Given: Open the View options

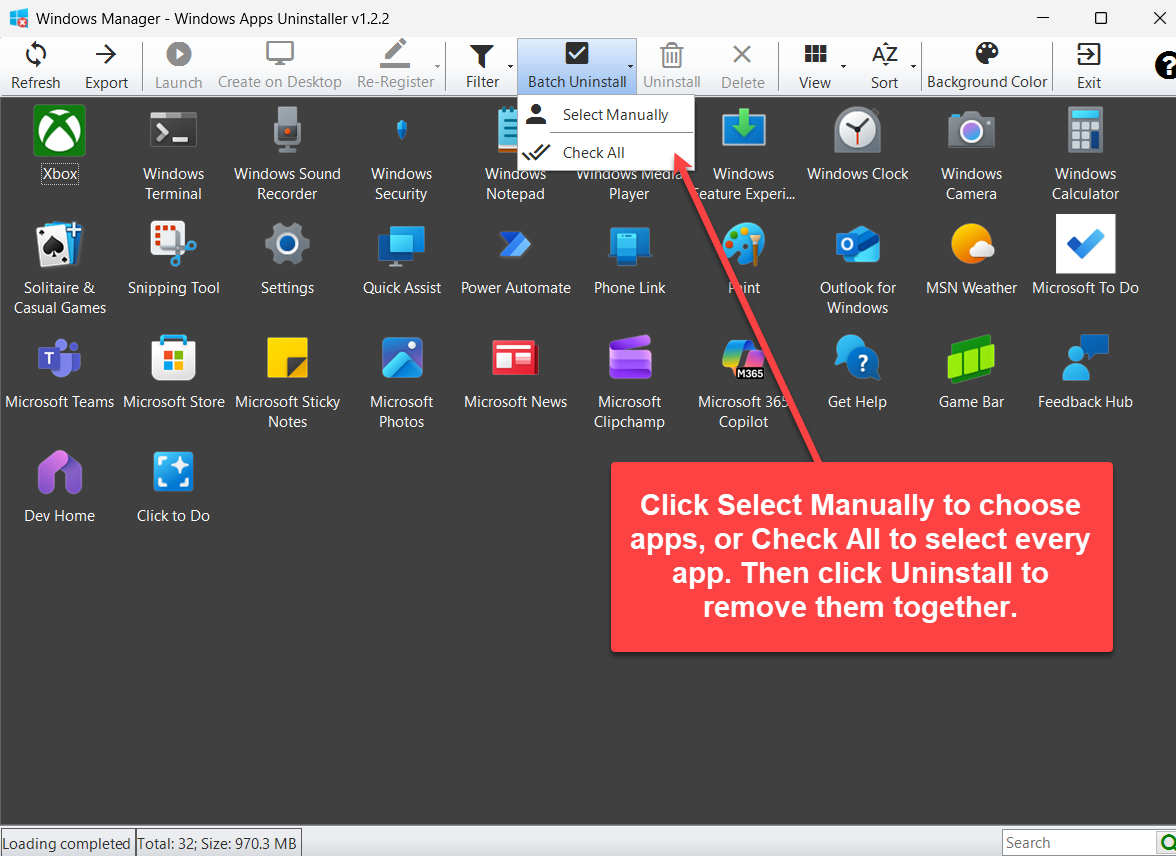Looking at the screenshot, I should point(814,66).
